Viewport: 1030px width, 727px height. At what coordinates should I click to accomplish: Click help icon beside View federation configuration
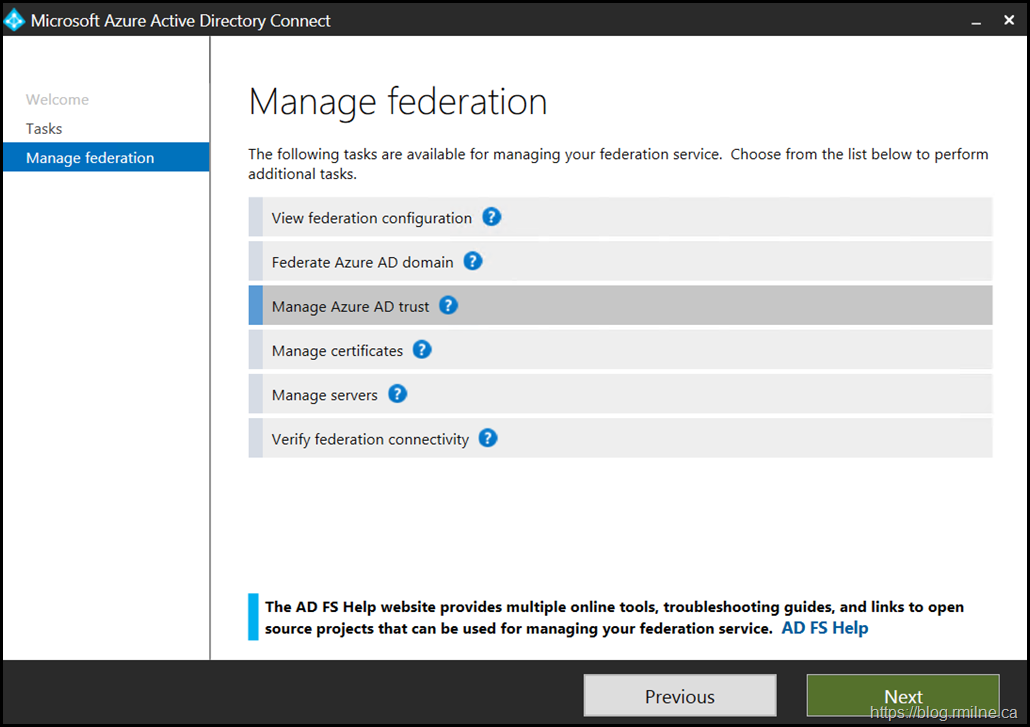(491, 217)
